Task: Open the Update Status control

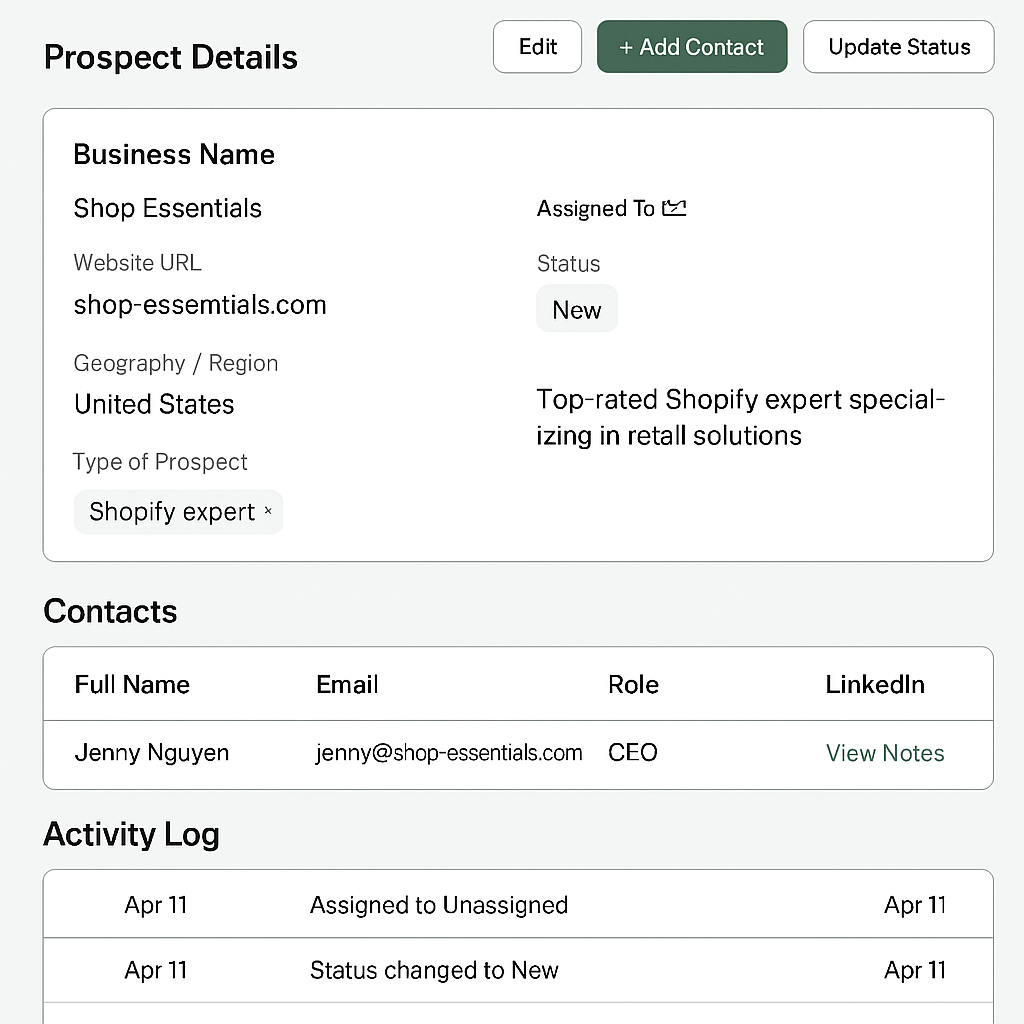Action: pyautogui.click(x=898, y=47)
